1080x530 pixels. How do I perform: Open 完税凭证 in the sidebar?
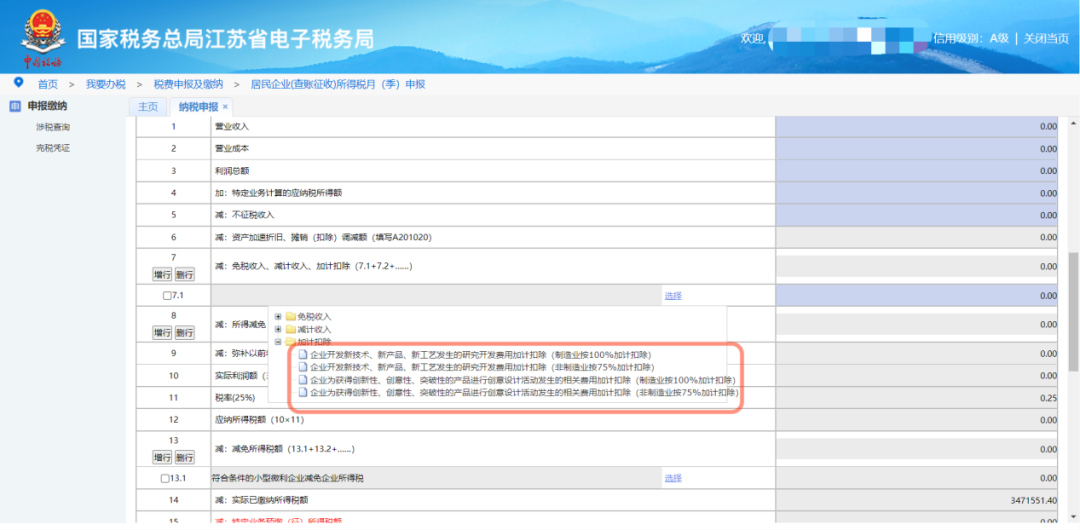(x=53, y=148)
